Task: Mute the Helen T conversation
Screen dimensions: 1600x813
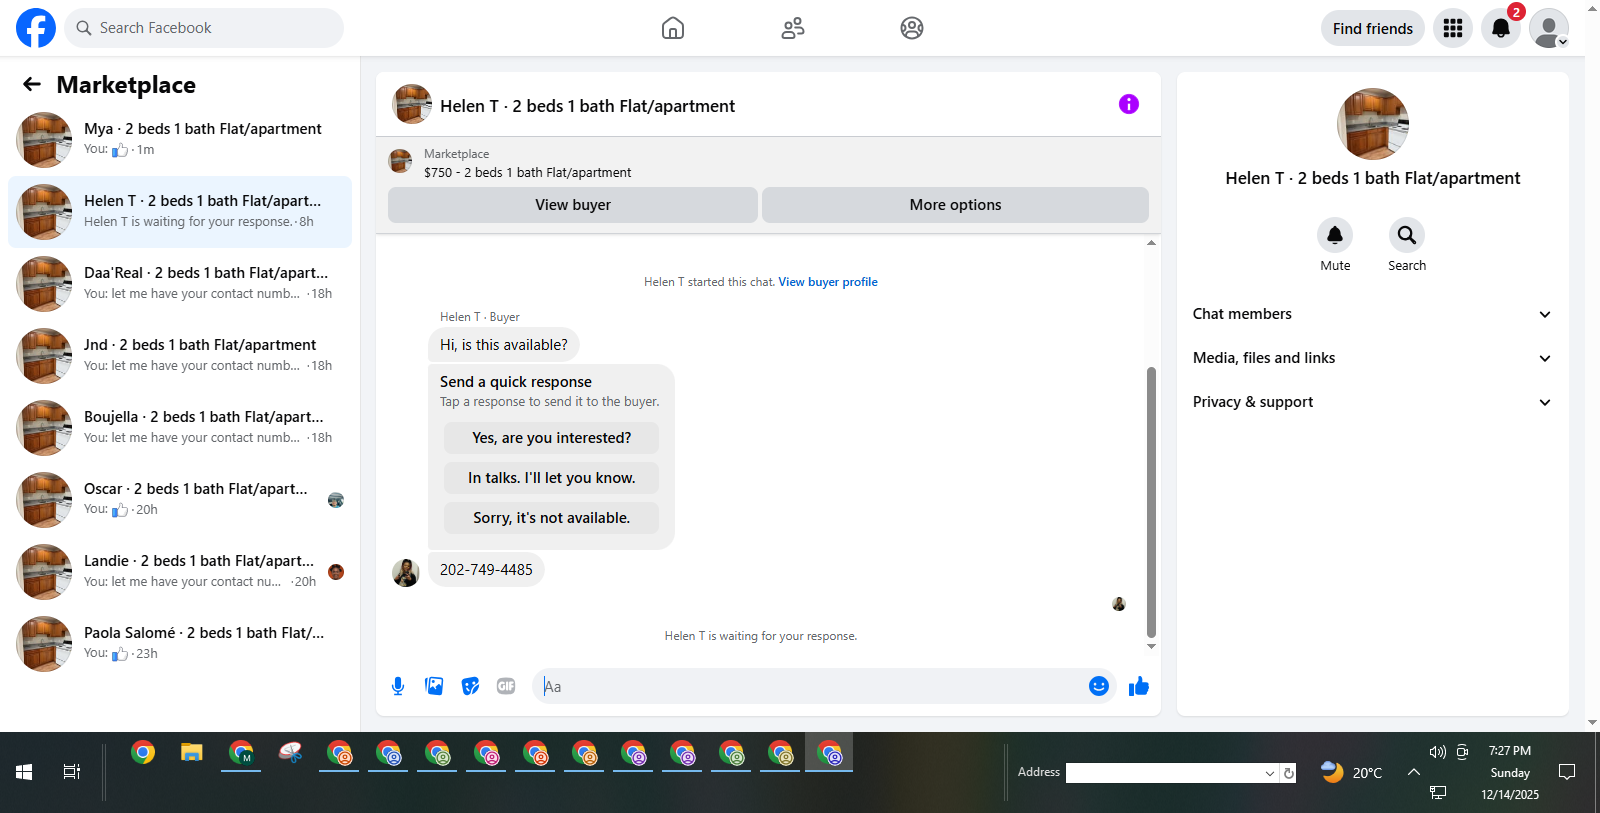Action: [x=1335, y=235]
